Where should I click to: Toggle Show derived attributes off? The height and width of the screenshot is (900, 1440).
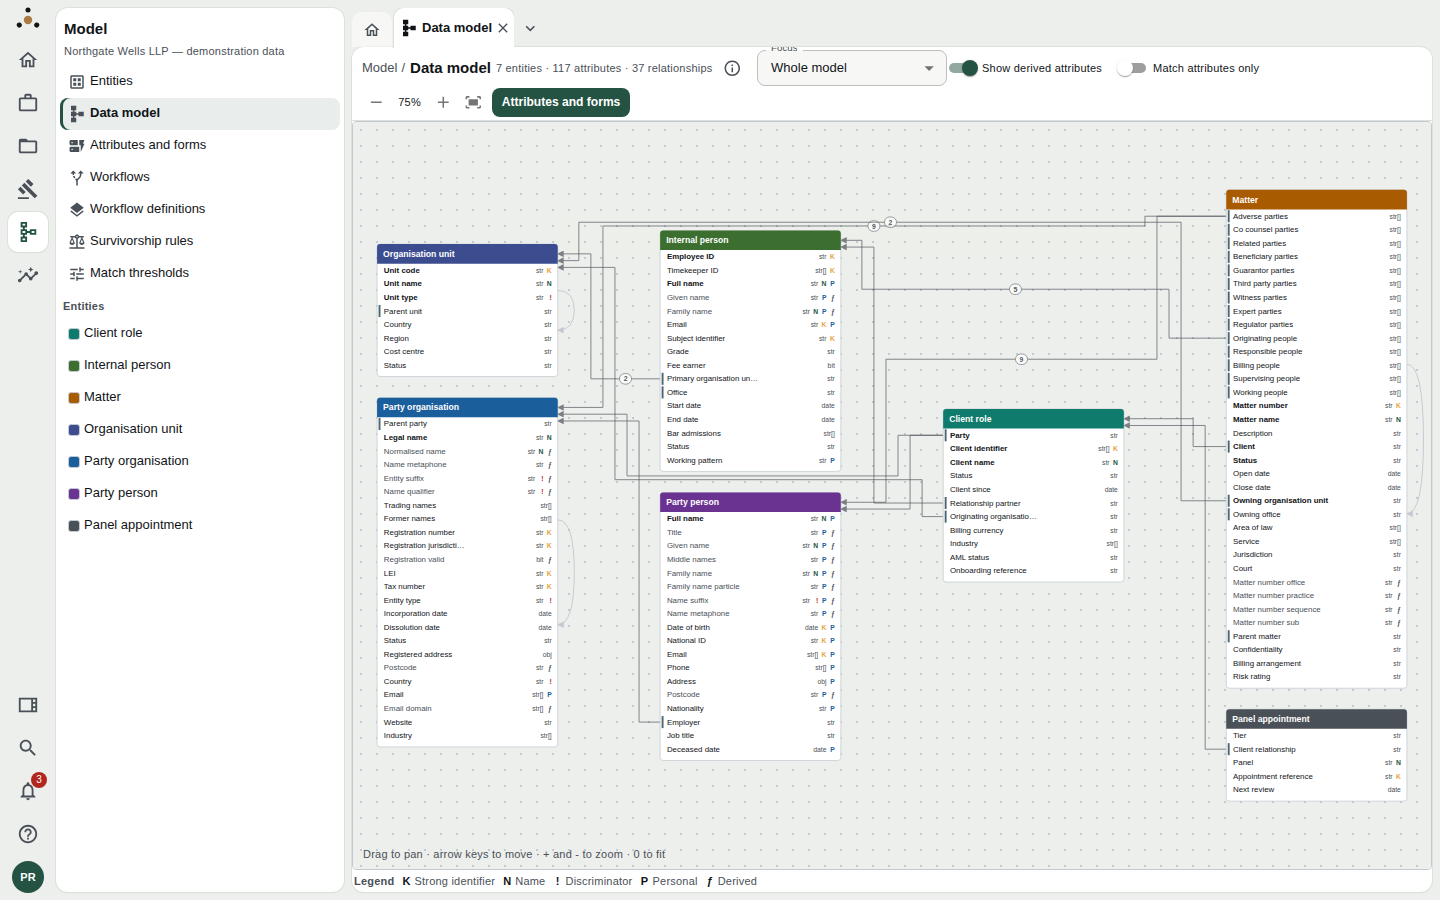(x=963, y=68)
